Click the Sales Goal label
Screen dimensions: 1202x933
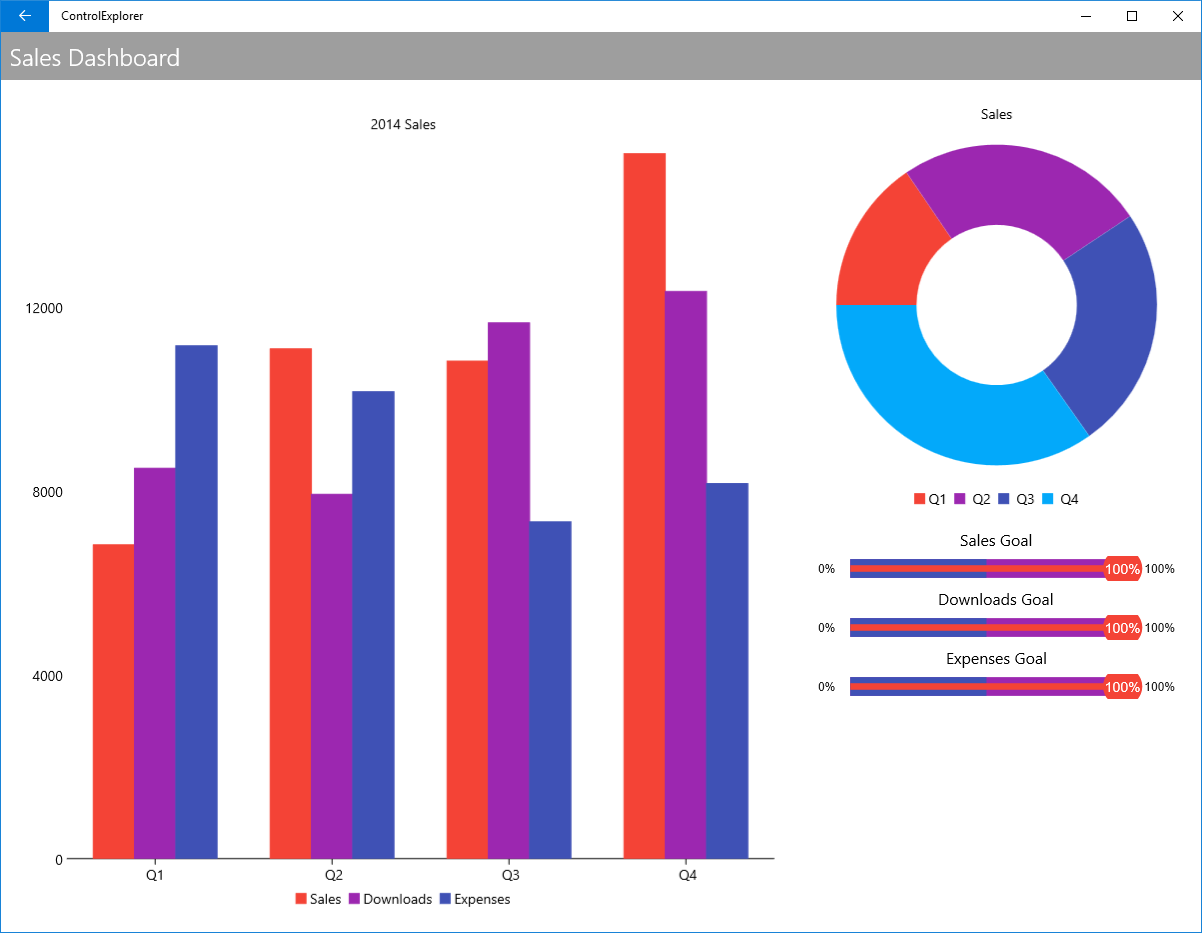click(x=996, y=541)
